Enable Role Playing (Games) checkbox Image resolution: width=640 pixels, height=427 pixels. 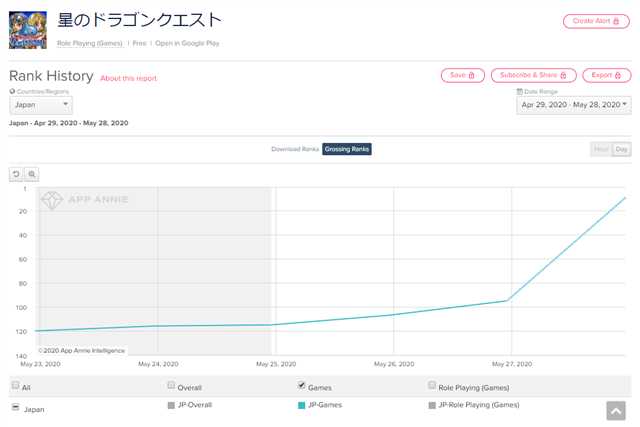coord(432,385)
